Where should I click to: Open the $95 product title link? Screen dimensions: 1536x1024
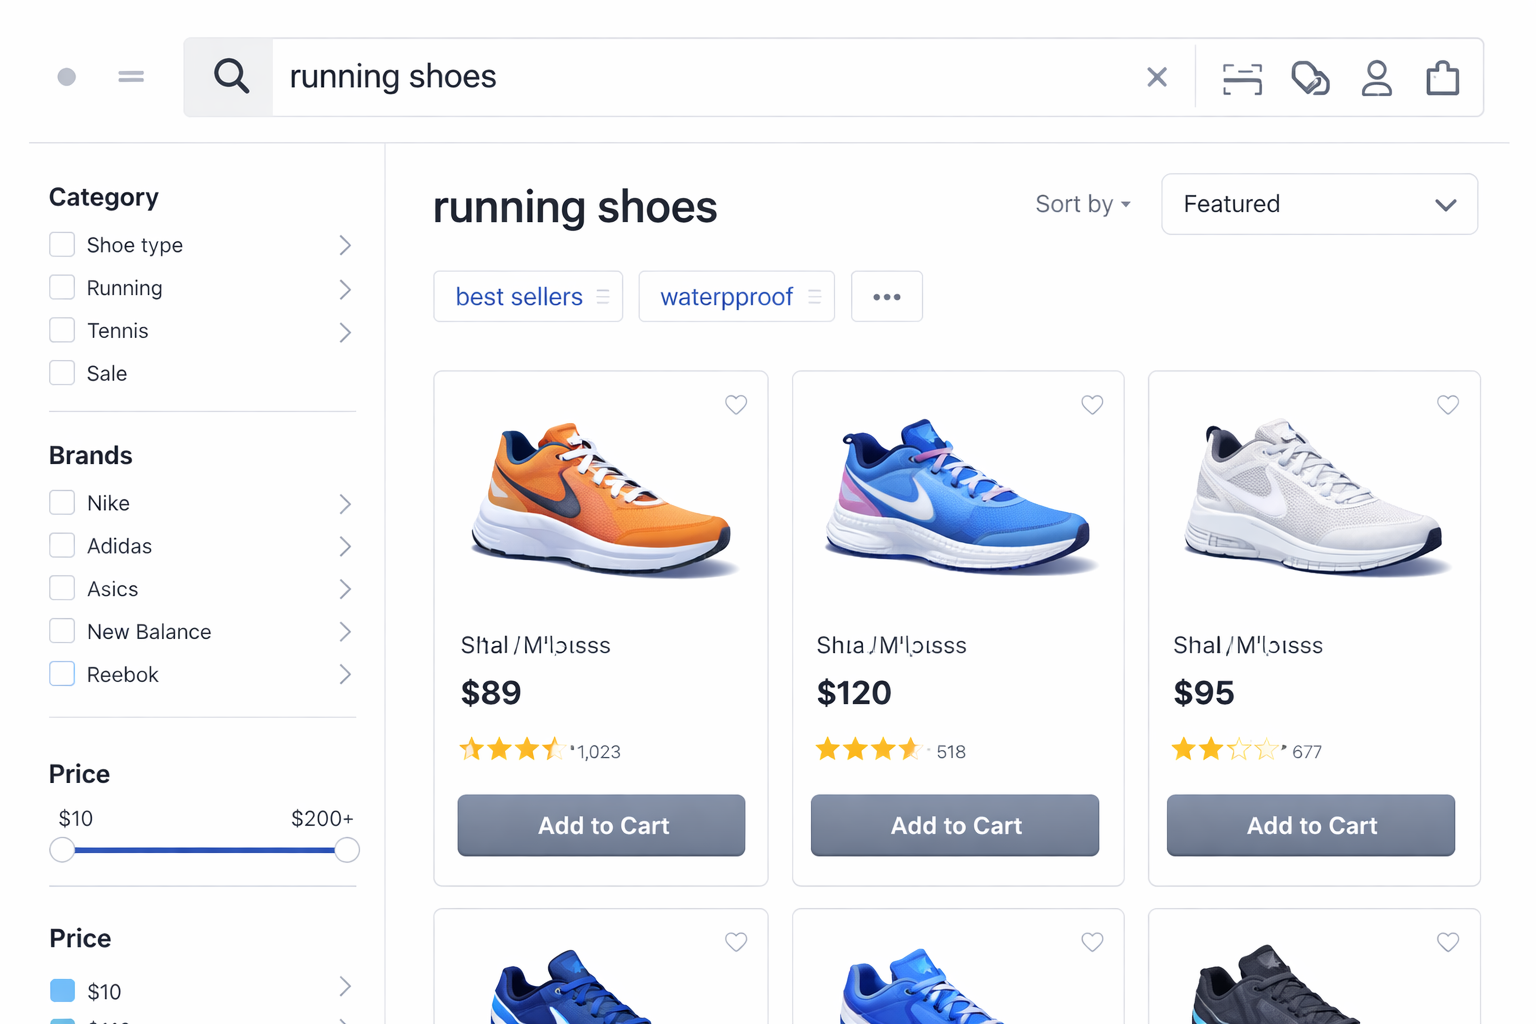1248,645
